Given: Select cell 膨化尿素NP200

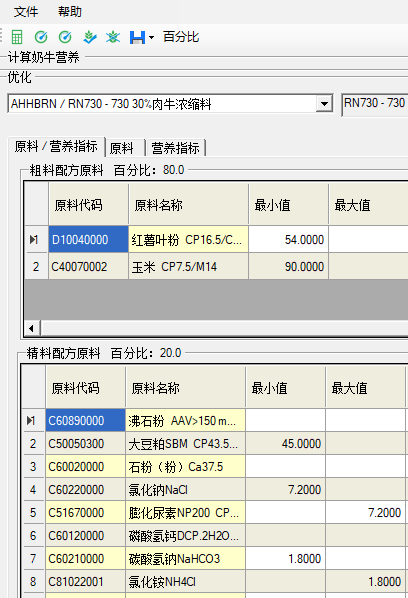Looking at the screenshot, I should [185, 513].
